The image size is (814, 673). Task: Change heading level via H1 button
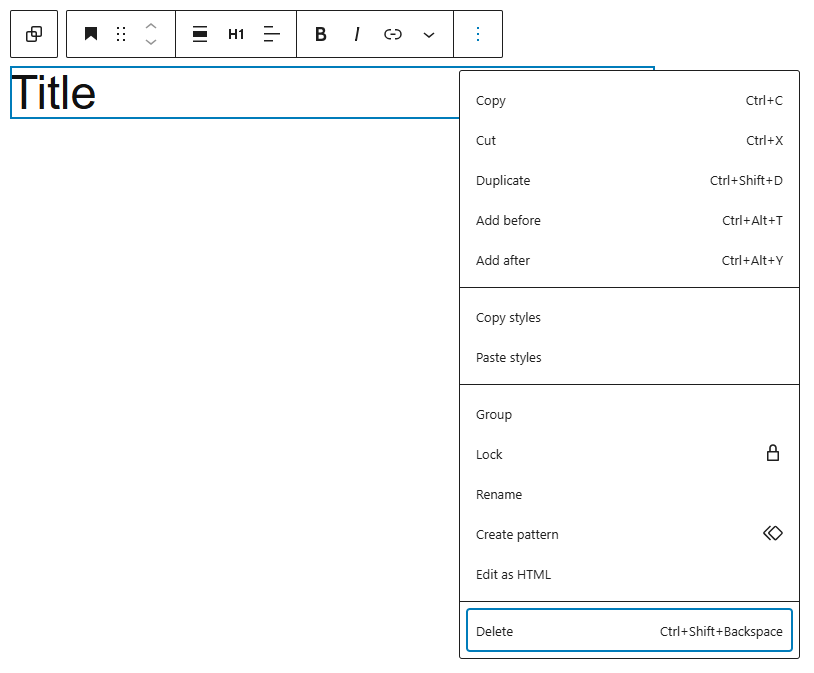pyautogui.click(x=236, y=34)
